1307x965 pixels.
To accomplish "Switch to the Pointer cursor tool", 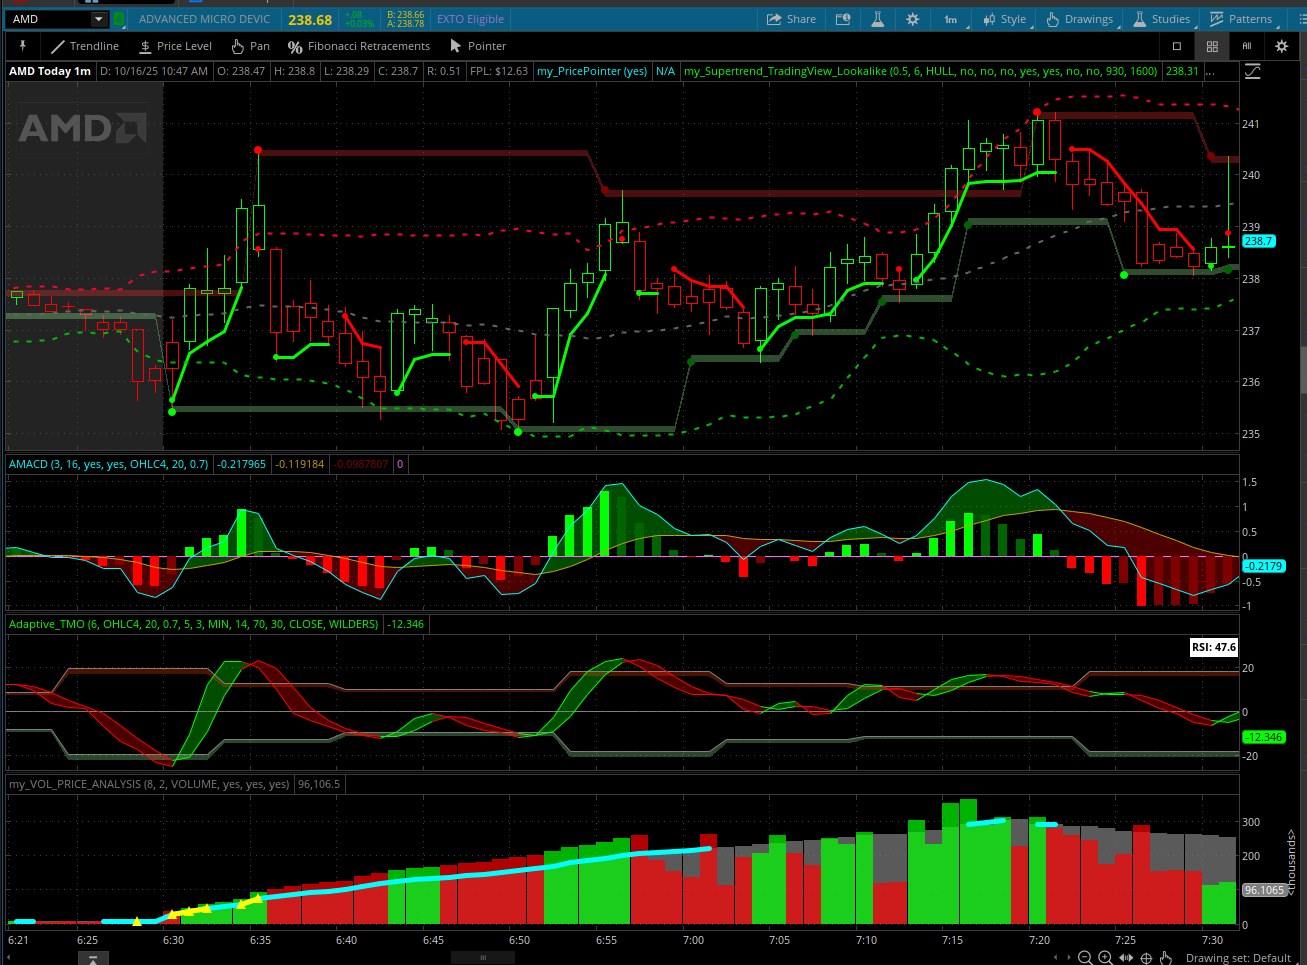I will click(x=477, y=46).
